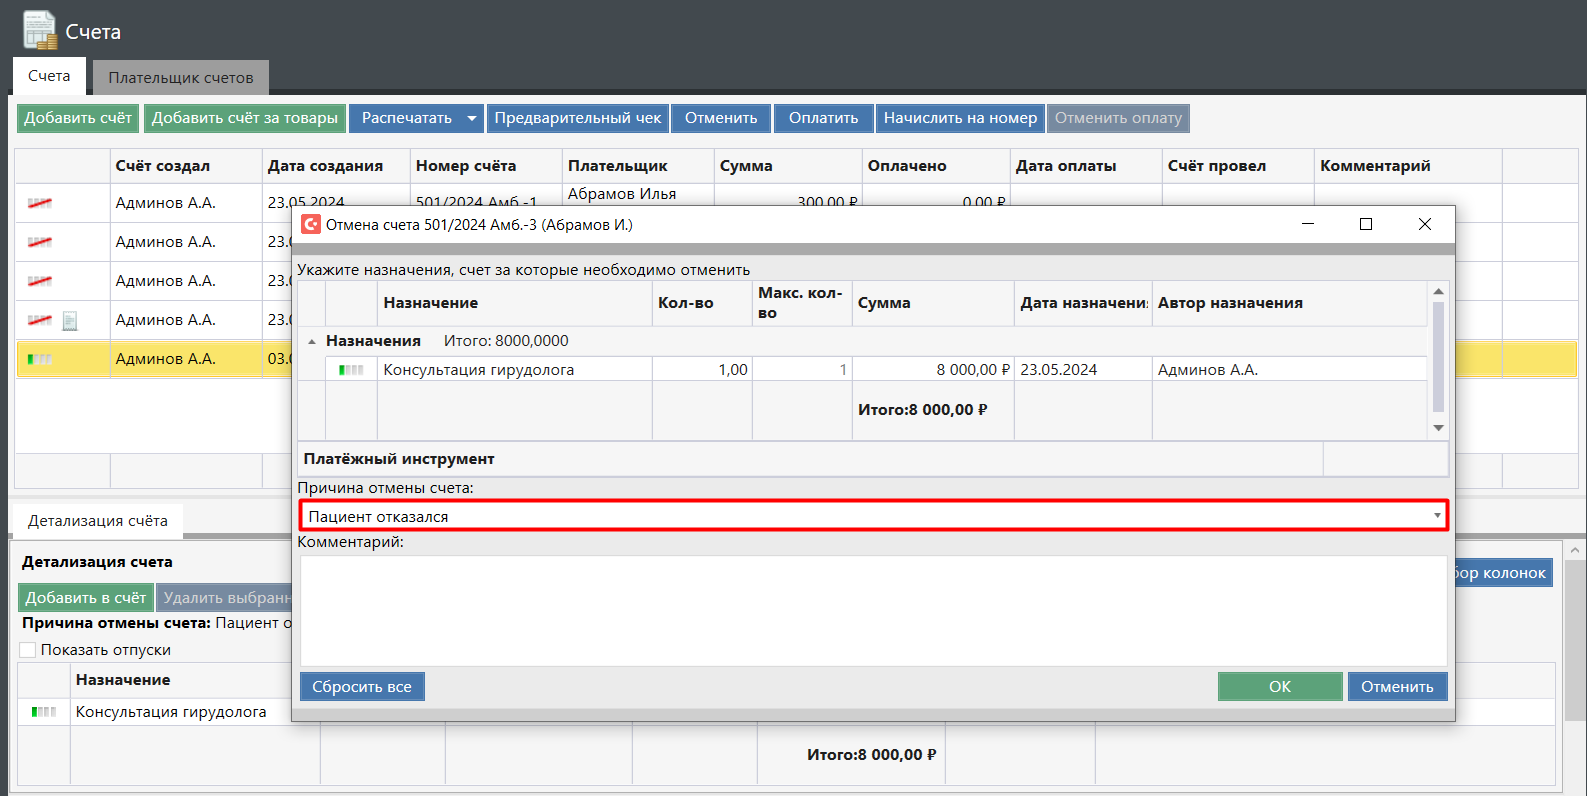Open the Причина отмены счета dropdown
Image resolution: width=1587 pixels, height=796 pixels.
pos(1437,516)
